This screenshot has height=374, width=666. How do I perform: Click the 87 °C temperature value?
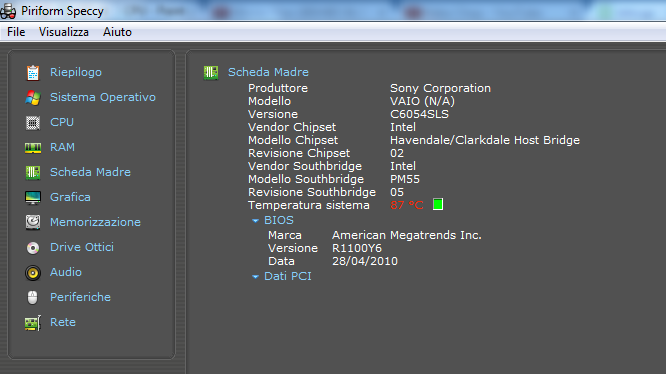(407, 205)
